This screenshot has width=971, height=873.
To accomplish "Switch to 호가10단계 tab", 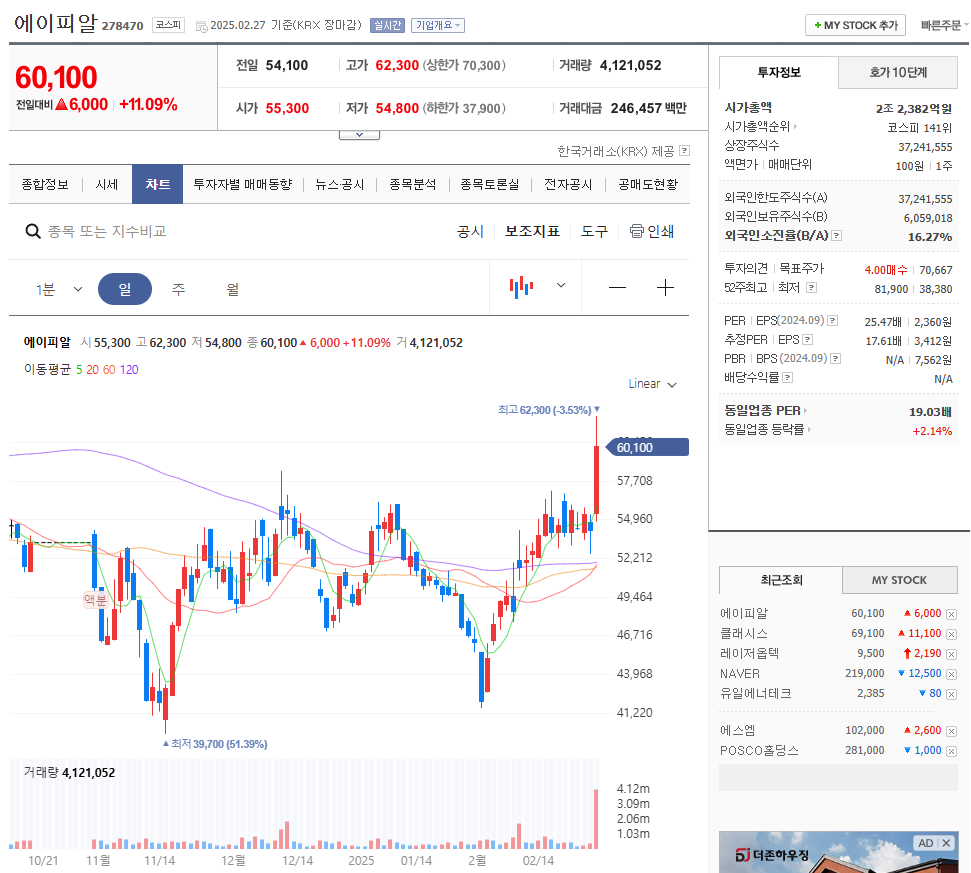I will pyautogui.click(x=898, y=72).
